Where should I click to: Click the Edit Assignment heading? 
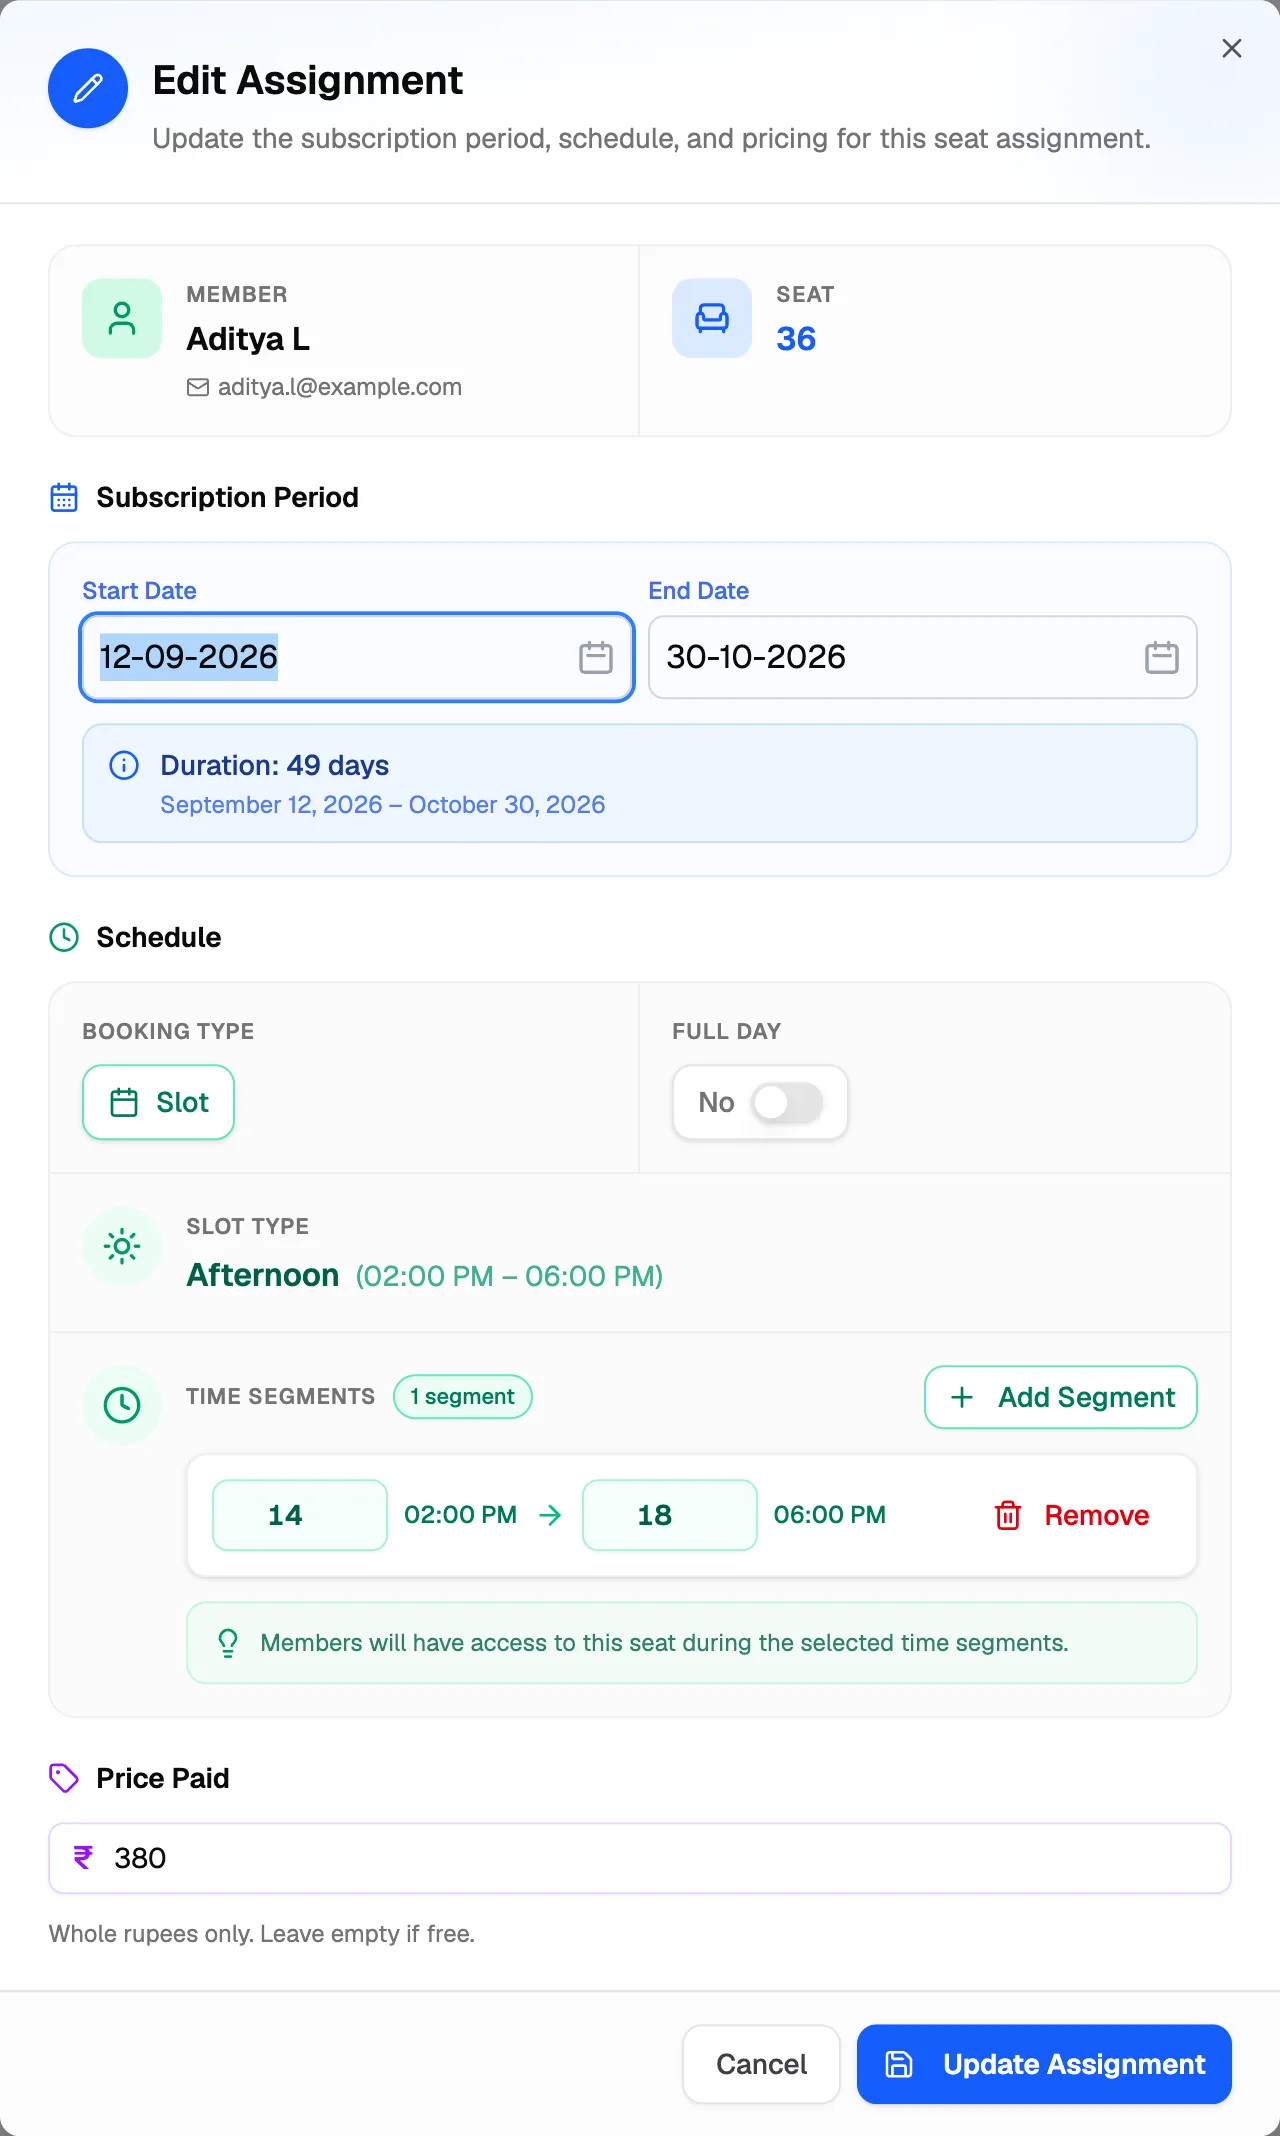308,80
